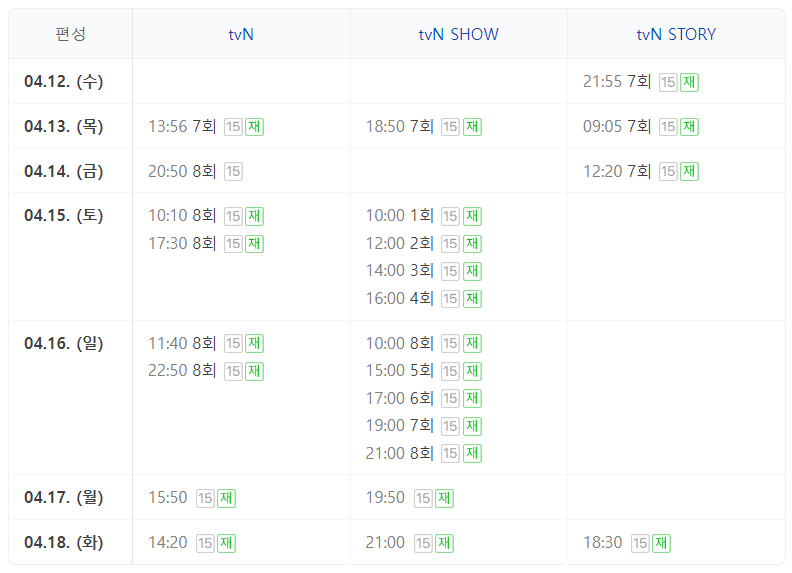Select the 04.18. (화) date row label
Viewport: 792px width, 573px height.
[64, 543]
